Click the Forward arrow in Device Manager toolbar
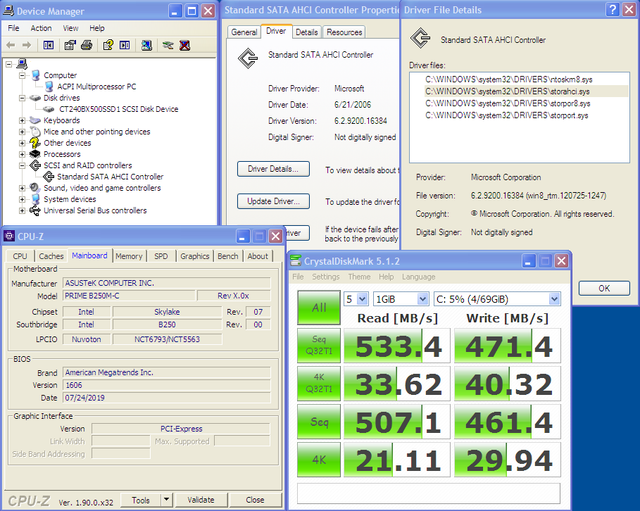The image size is (640, 511). 27,45
